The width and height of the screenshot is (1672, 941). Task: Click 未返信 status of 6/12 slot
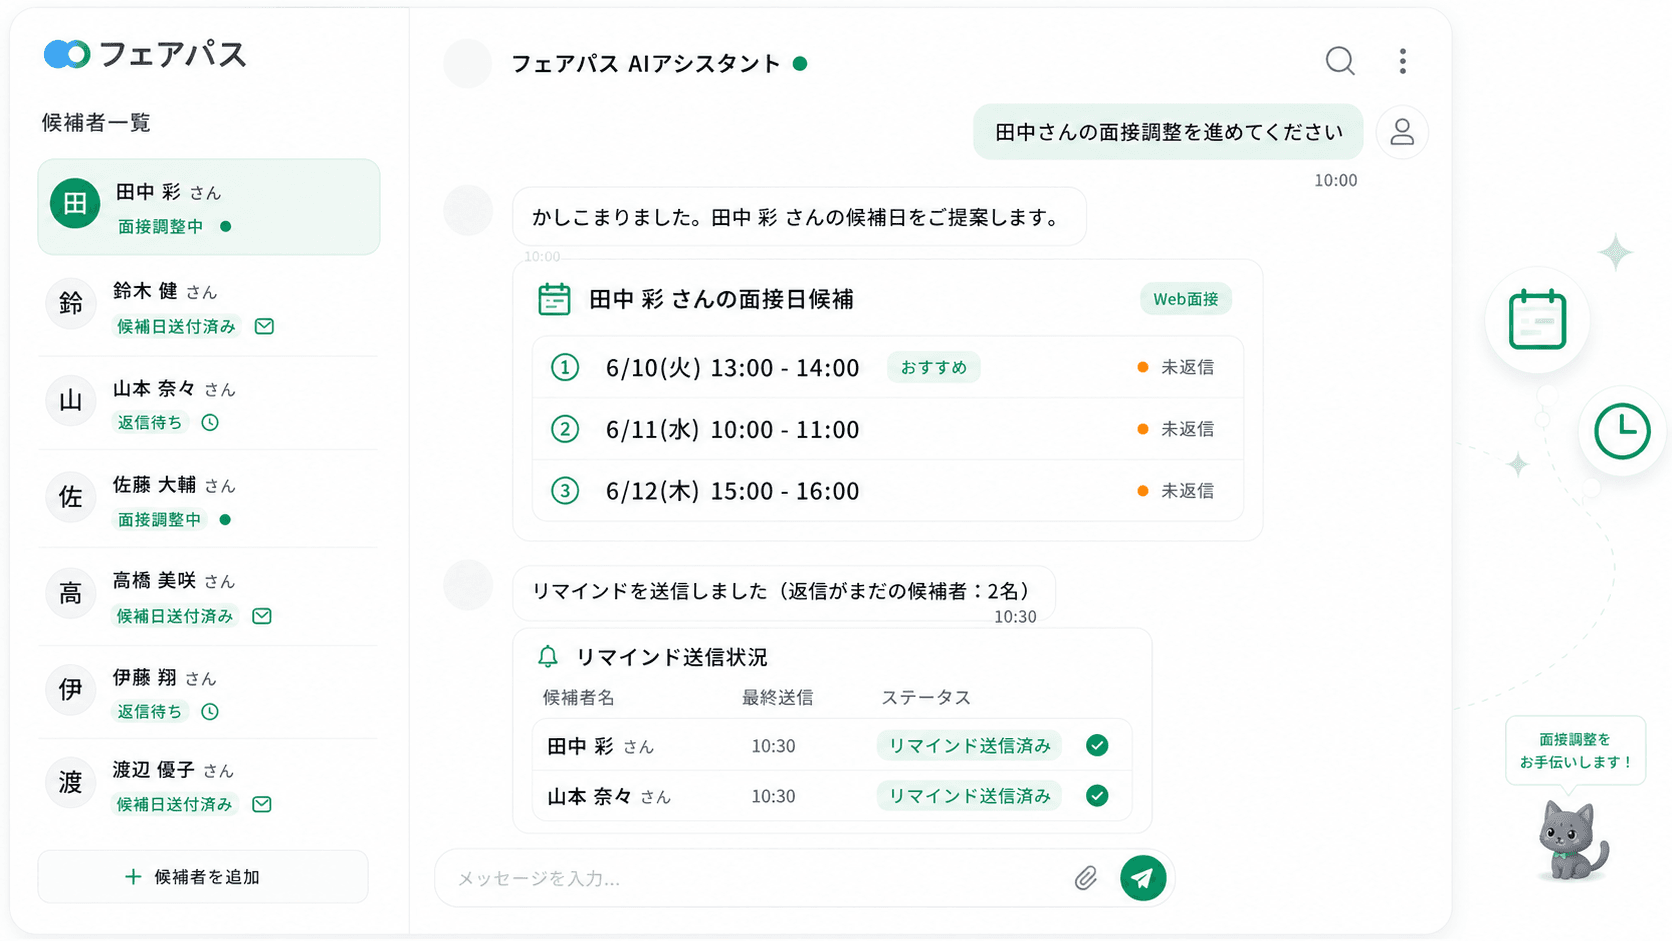click(1176, 491)
